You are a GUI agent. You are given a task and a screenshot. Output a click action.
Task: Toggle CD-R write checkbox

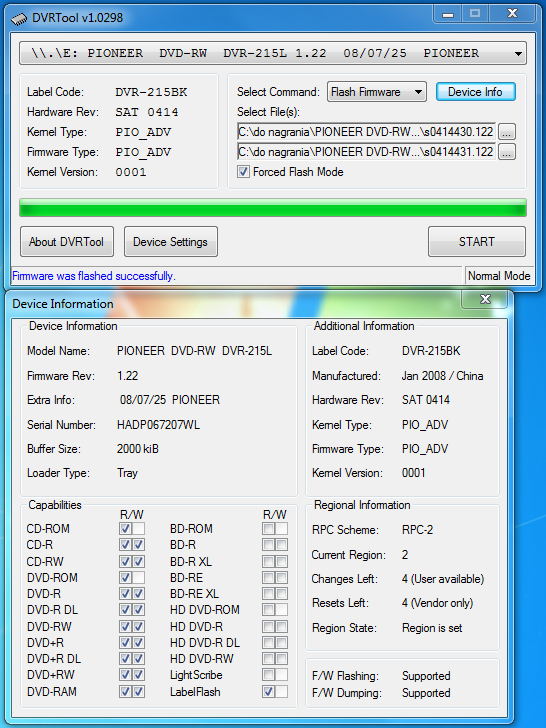coord(138,545)
